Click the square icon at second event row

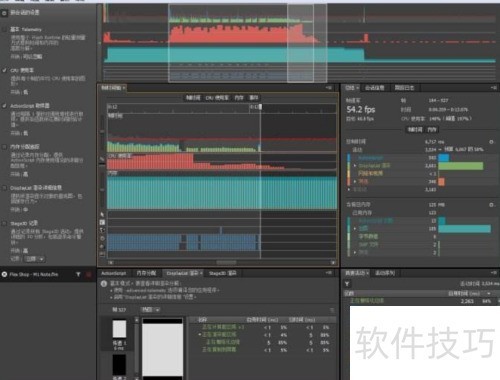pos(102,222)
